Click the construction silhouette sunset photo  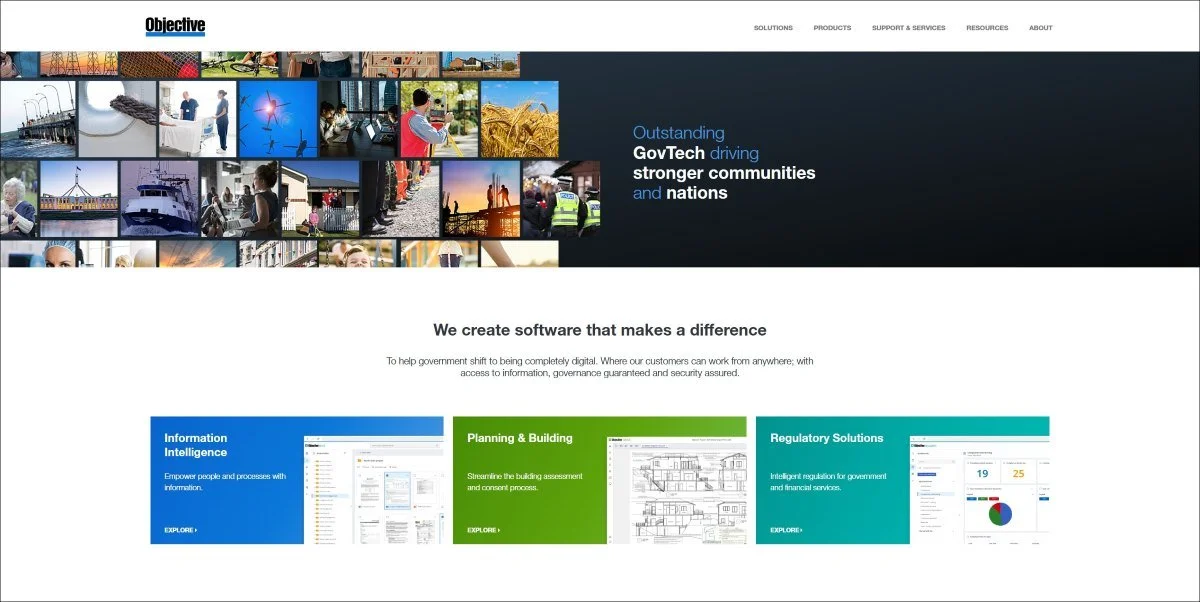(x=481, y=199)
